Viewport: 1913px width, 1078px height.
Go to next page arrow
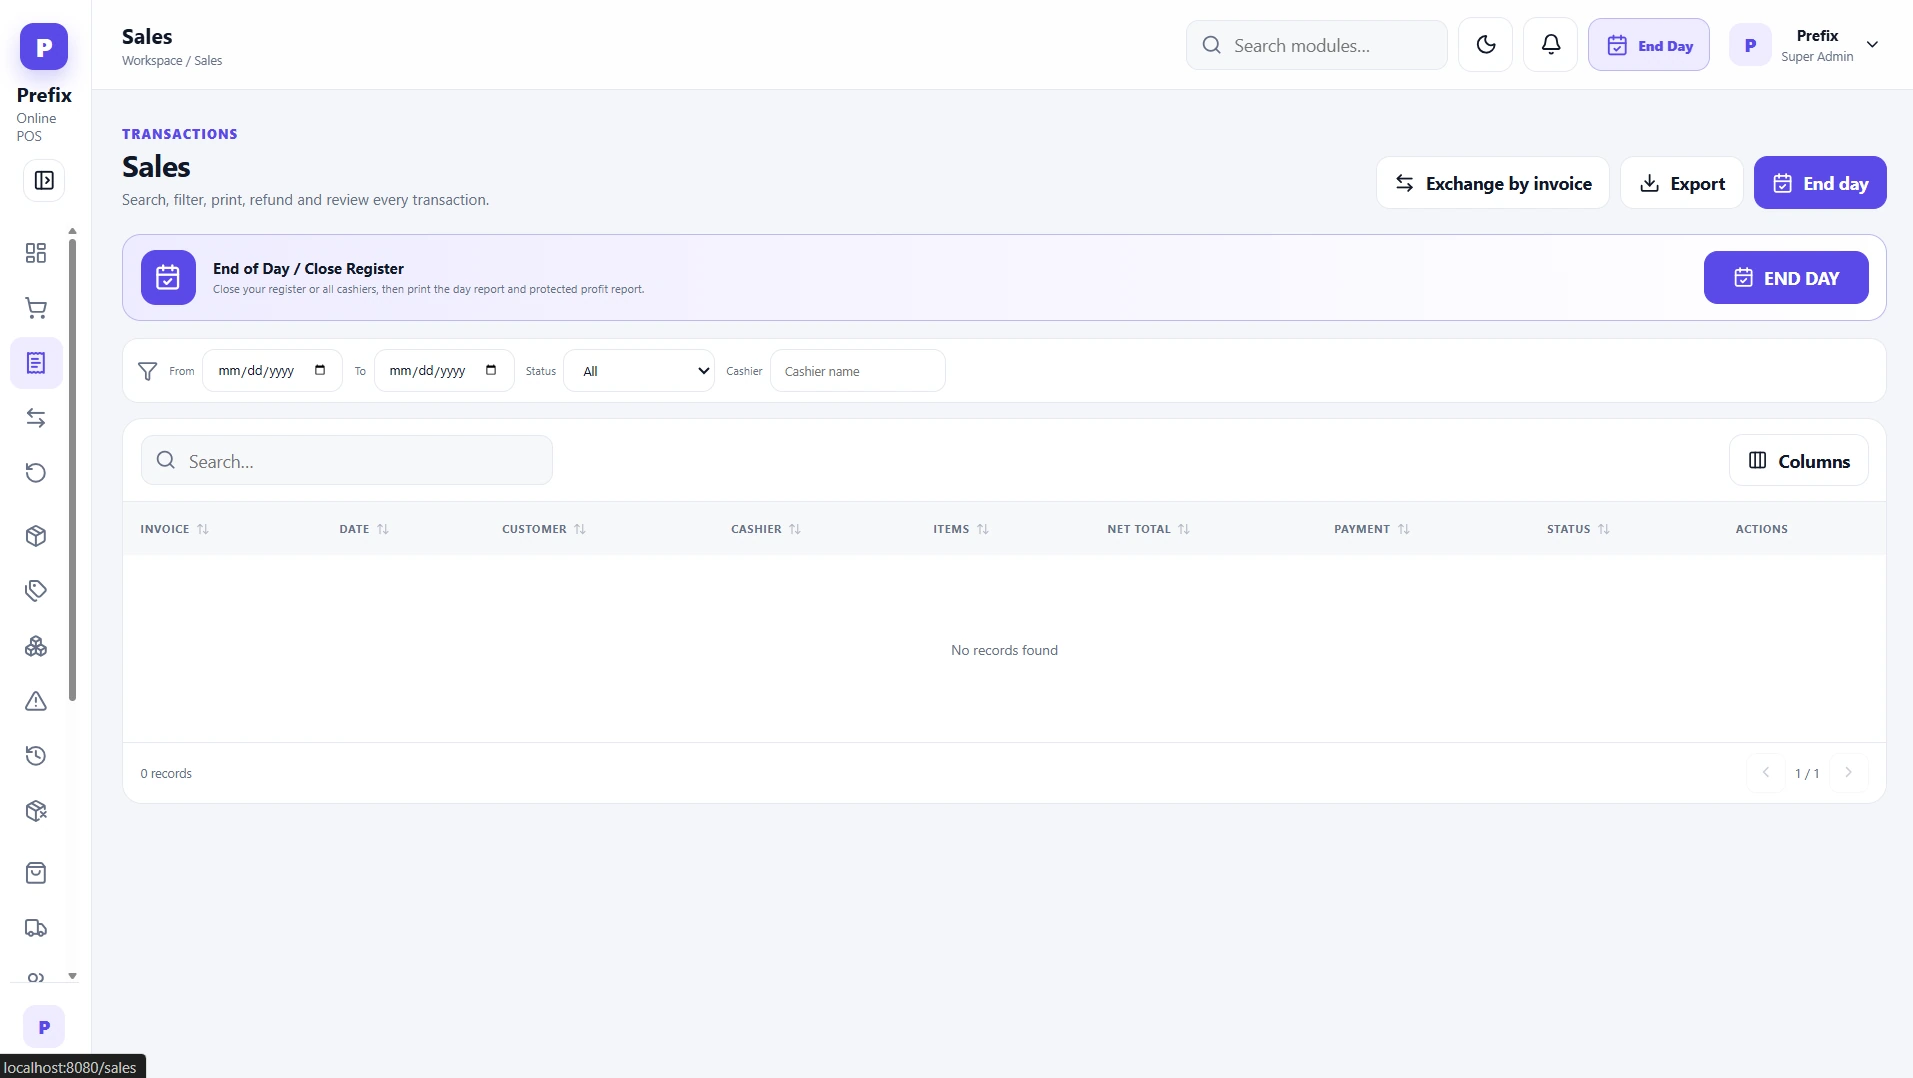[x=1848, y=773]
